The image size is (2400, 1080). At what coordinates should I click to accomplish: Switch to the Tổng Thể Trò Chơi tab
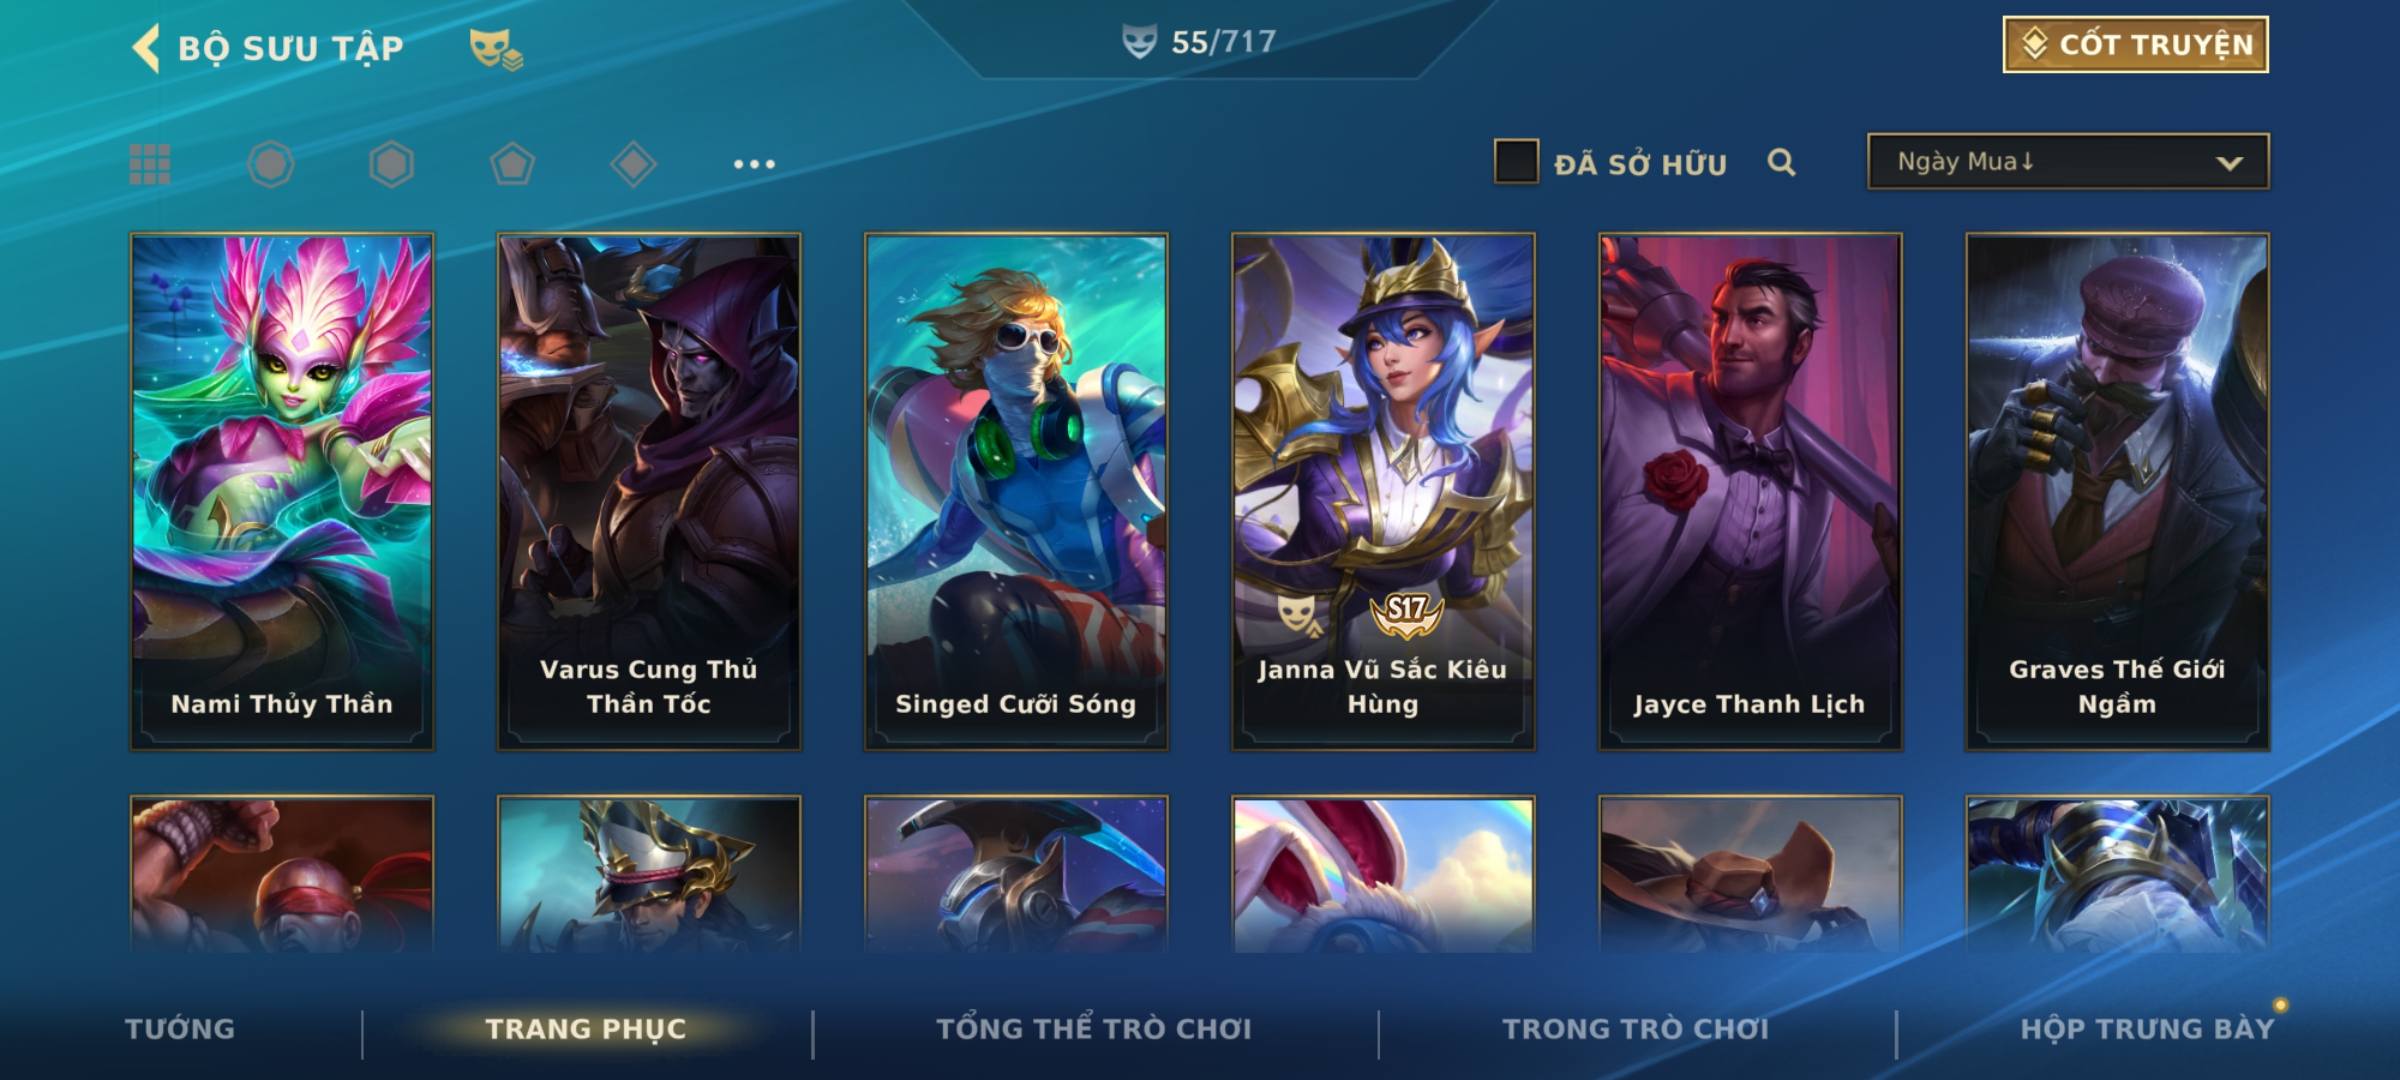pos(1094,1028)
